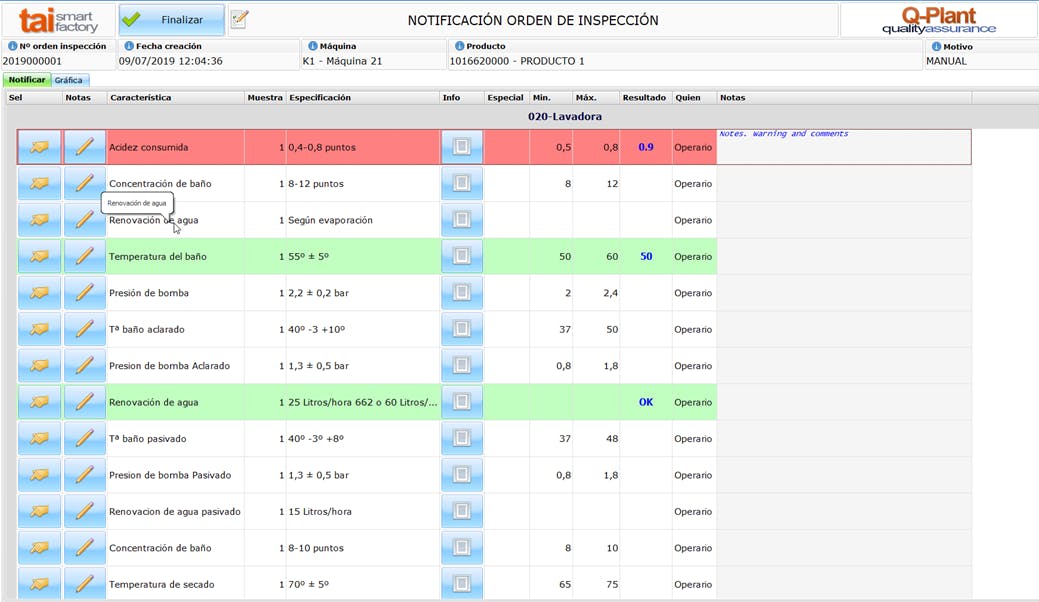Open the notes pencil for Presion de bomba Pasivado
The width and height of the screenshot is (1039, 602).
85,475
